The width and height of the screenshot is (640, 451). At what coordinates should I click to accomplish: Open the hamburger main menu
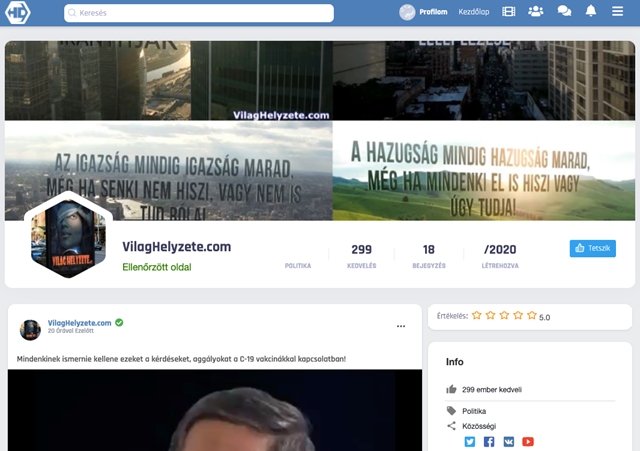pyautogui.click(x=618, y=11)
